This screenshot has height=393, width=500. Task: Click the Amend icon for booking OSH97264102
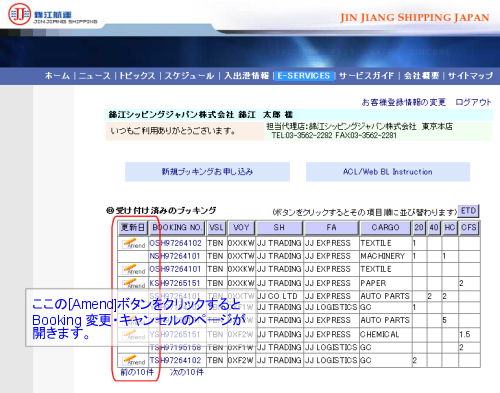point(133,244)
